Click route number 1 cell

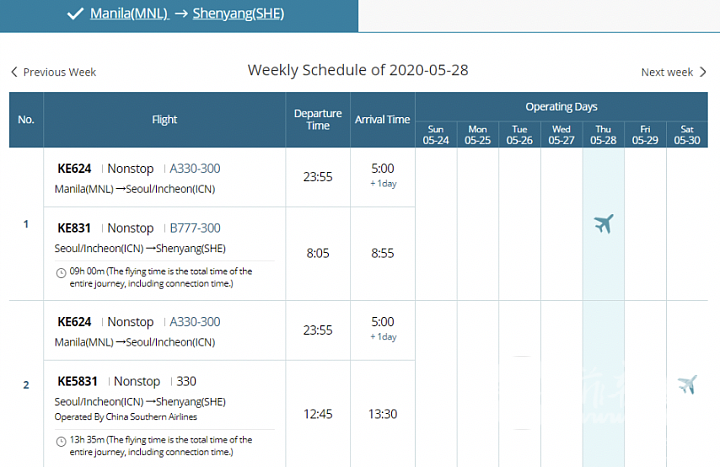pyautogui.click(x=26, y=224)
